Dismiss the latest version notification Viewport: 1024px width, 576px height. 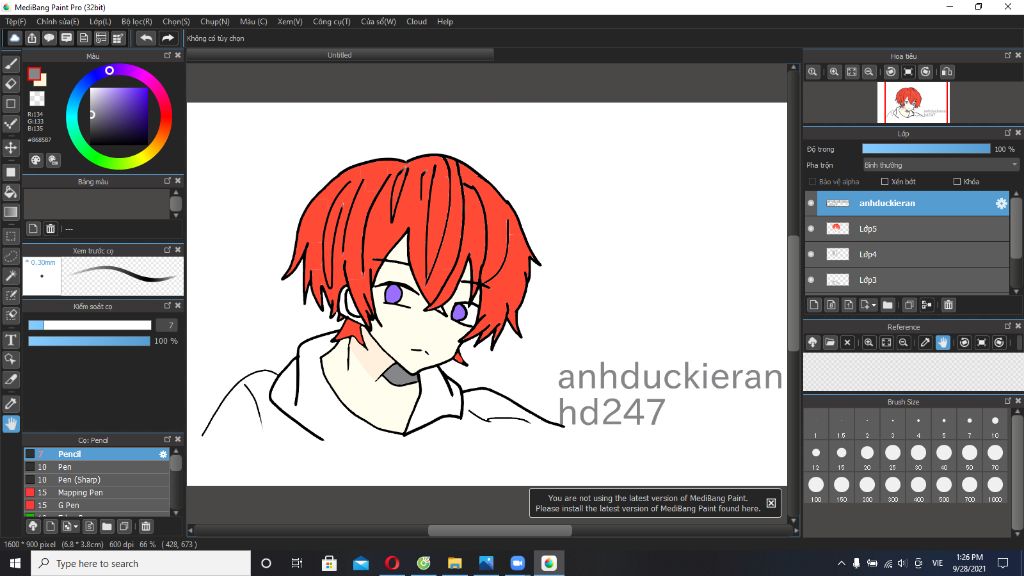[771, 503]
